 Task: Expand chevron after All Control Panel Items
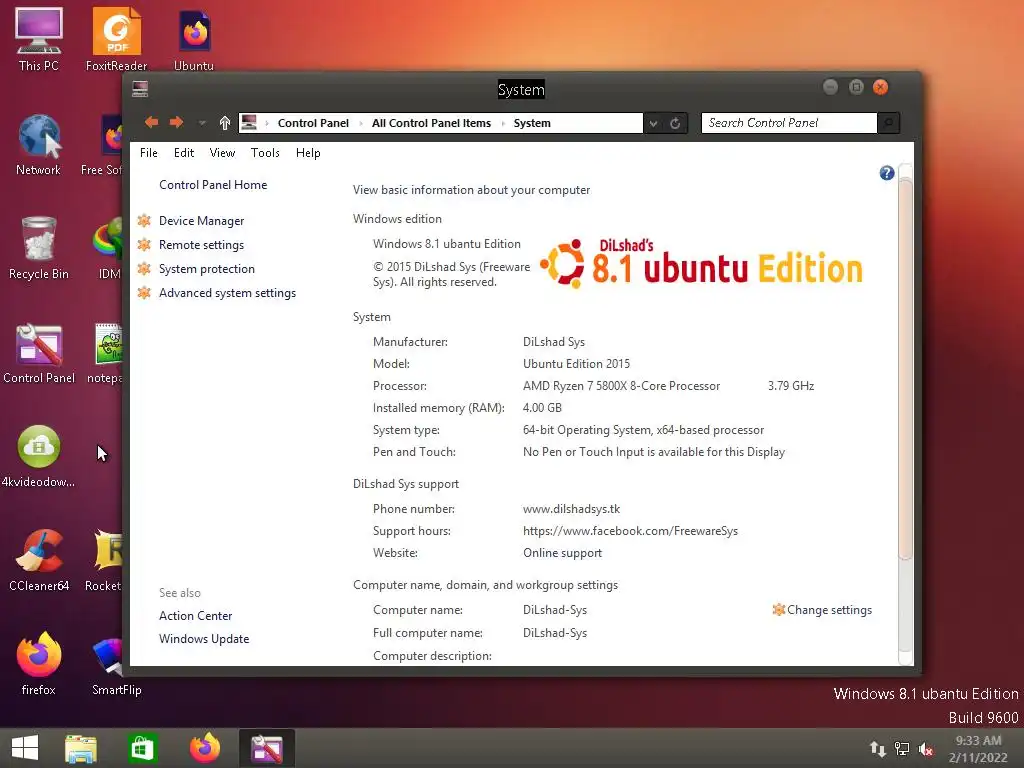click(502, 123)
